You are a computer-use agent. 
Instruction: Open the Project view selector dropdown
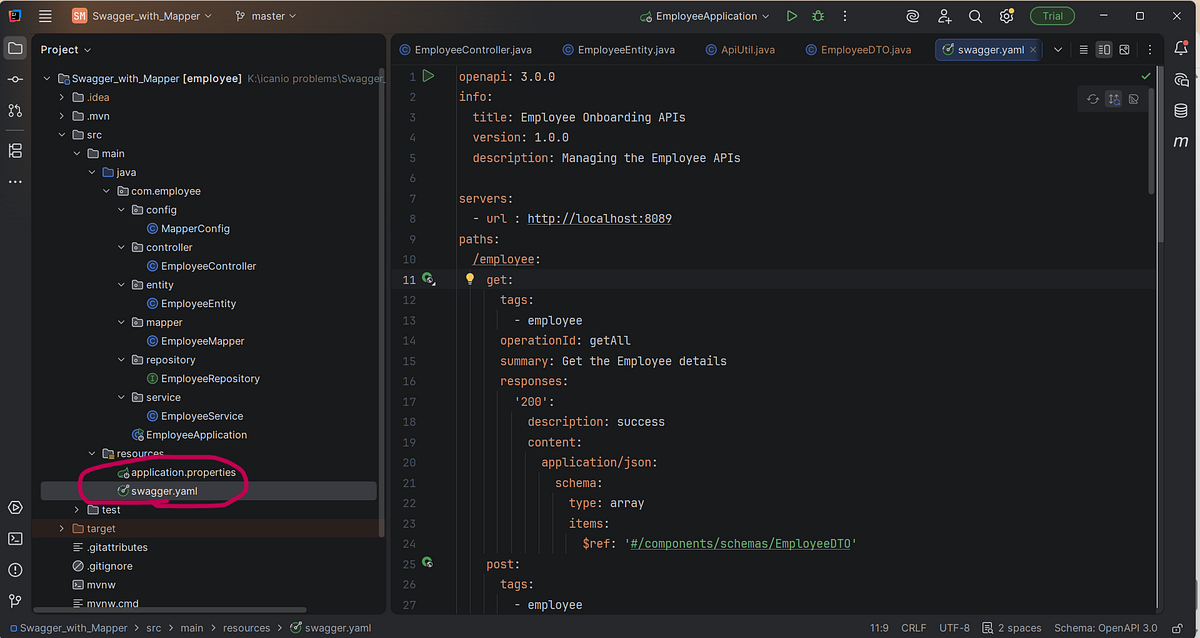pos(66,49)
